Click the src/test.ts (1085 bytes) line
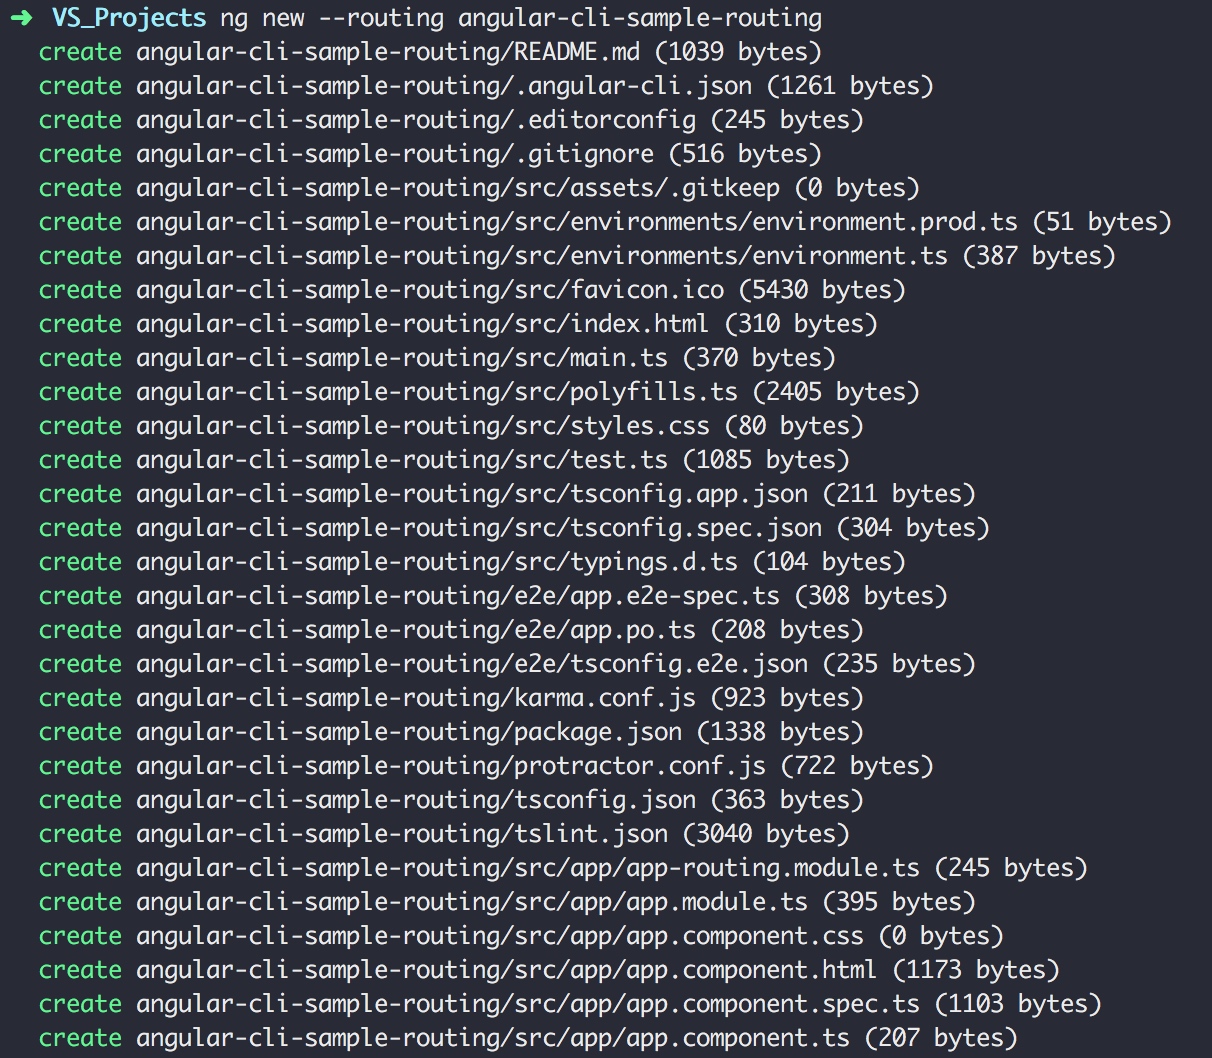The height and width of the screenshot is (1058, 1212). 444,460
